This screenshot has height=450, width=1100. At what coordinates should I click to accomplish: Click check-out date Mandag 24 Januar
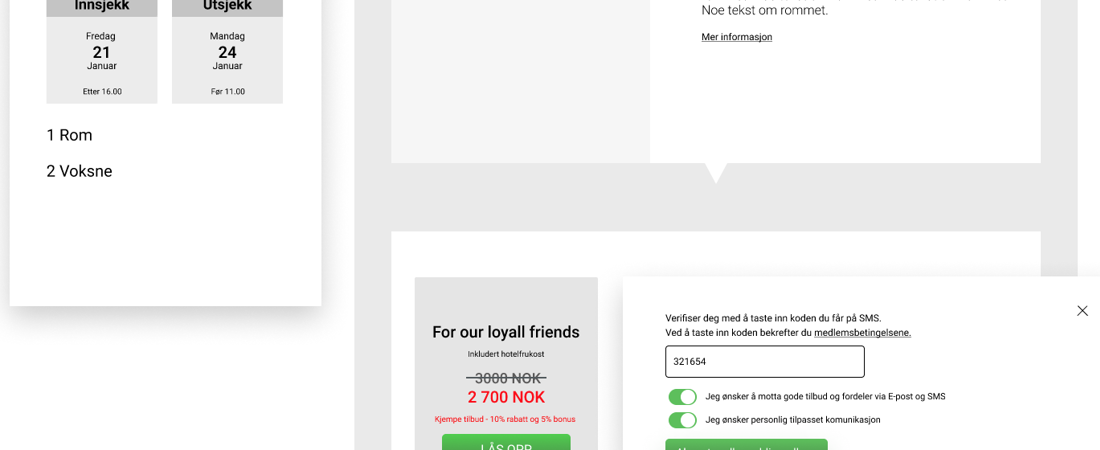(x=227, y=52)
